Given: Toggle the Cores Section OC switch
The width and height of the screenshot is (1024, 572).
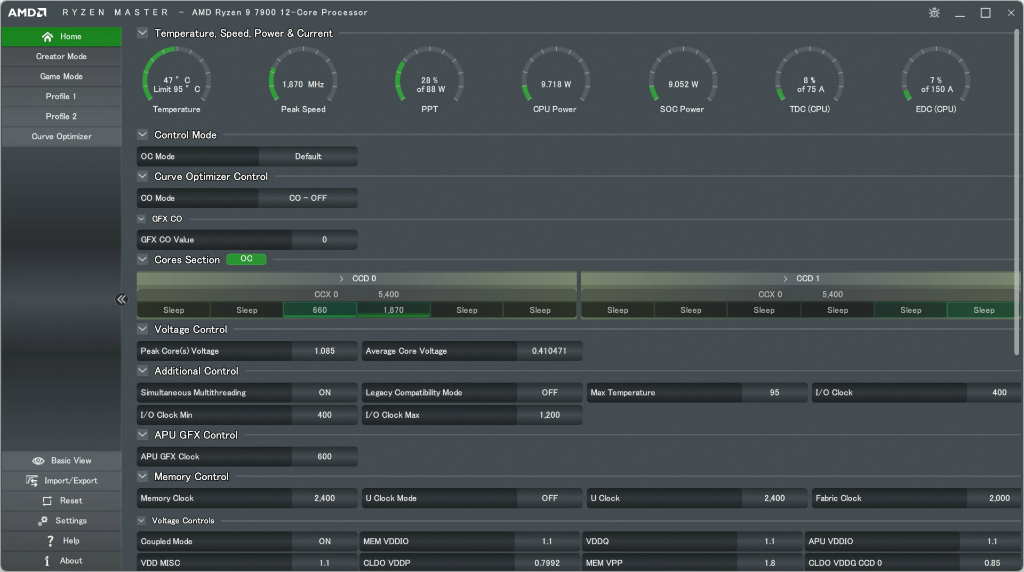Looking at the screenshot, I should point(246,259).
